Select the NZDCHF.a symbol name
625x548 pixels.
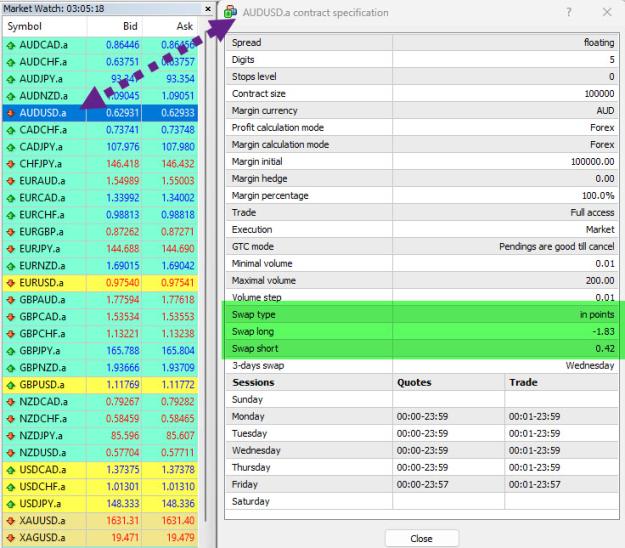coord(43,418)
